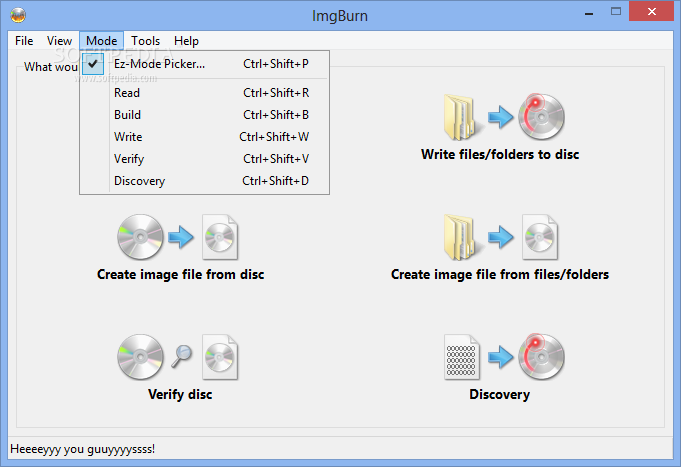
Task: Open the Tools menu
Action: pos(145,41)
